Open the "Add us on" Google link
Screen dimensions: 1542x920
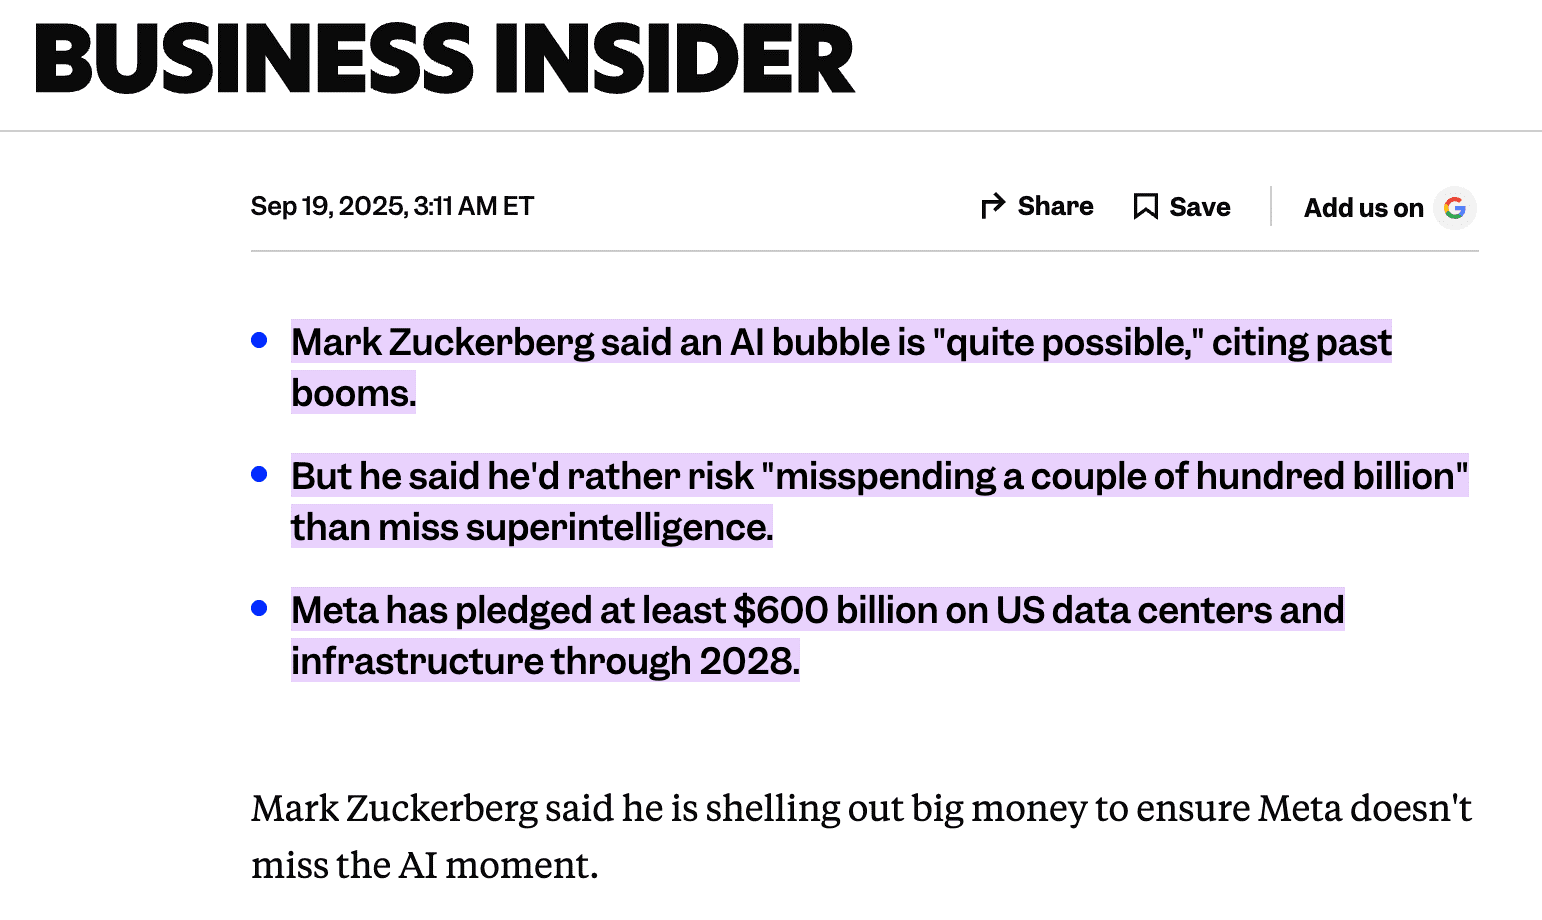(x=1363, y=208)
